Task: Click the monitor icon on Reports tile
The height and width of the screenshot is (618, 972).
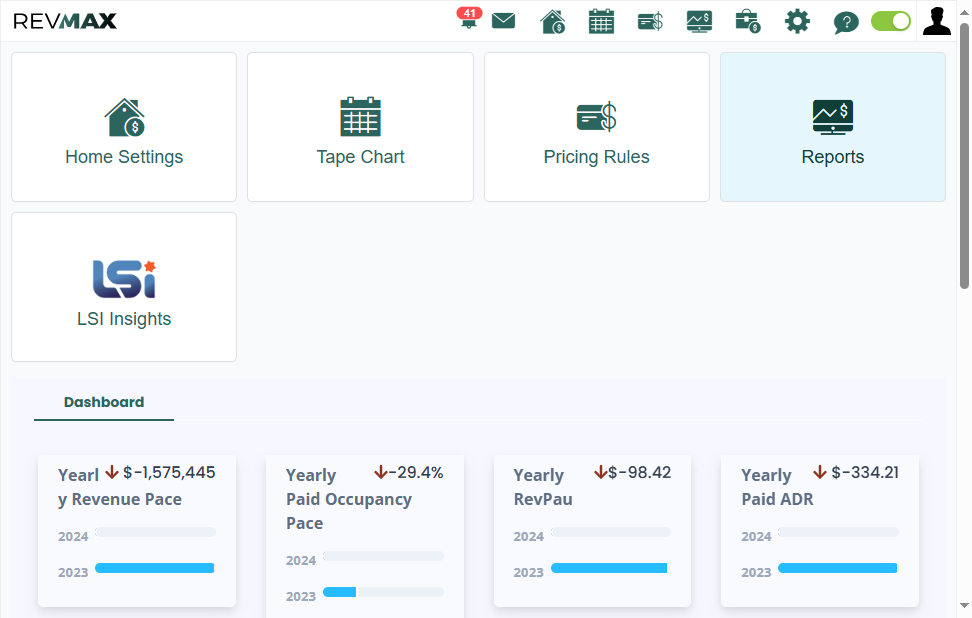Action: (833, 117)
